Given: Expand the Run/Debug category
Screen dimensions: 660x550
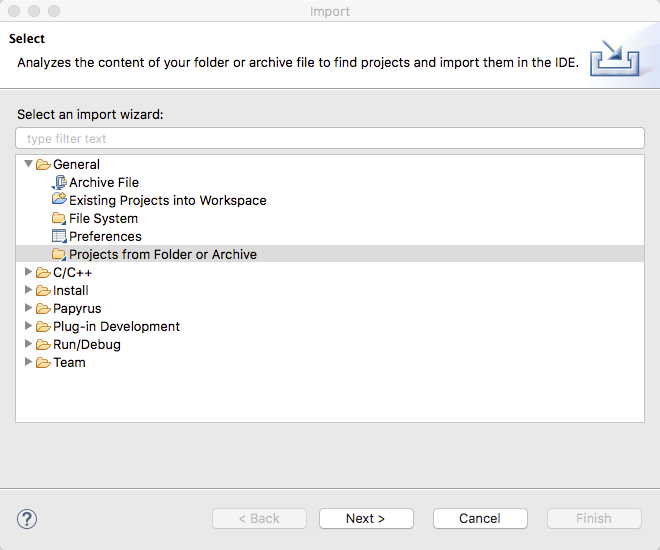Looking at the screenshot, I should (x=28, y=344).
